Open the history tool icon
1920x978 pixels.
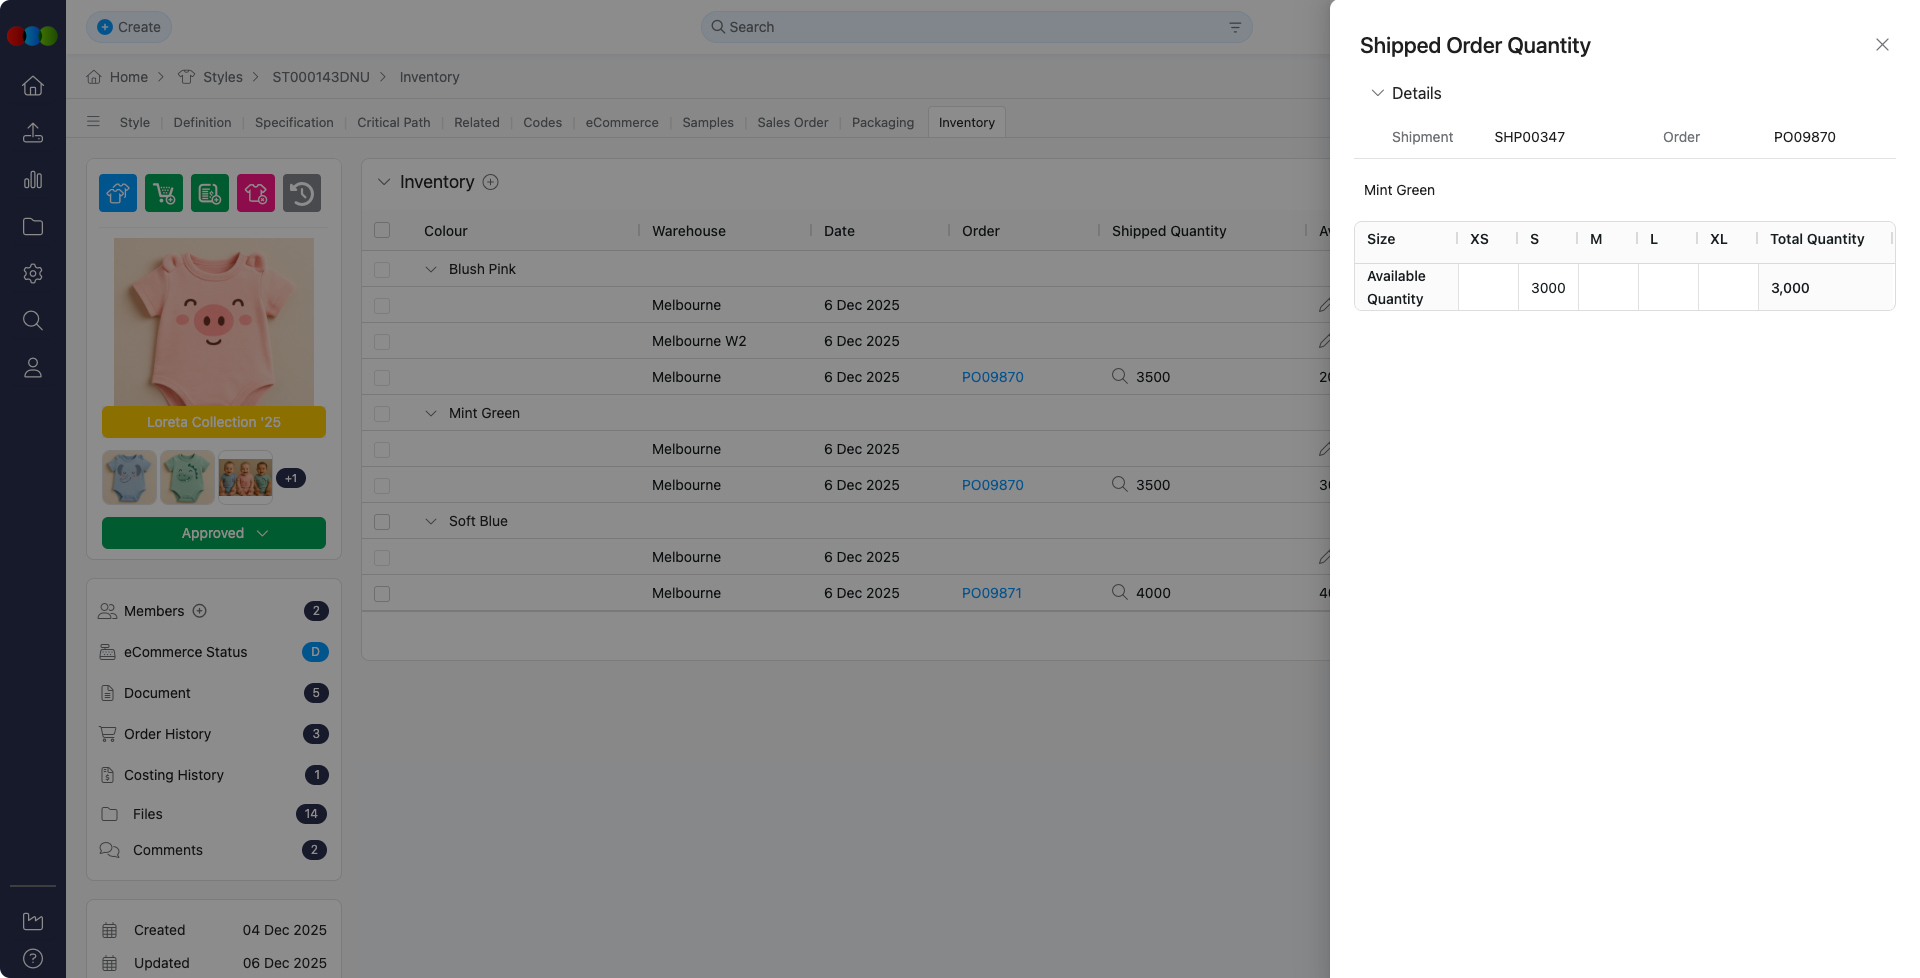(x=302, y=193)
